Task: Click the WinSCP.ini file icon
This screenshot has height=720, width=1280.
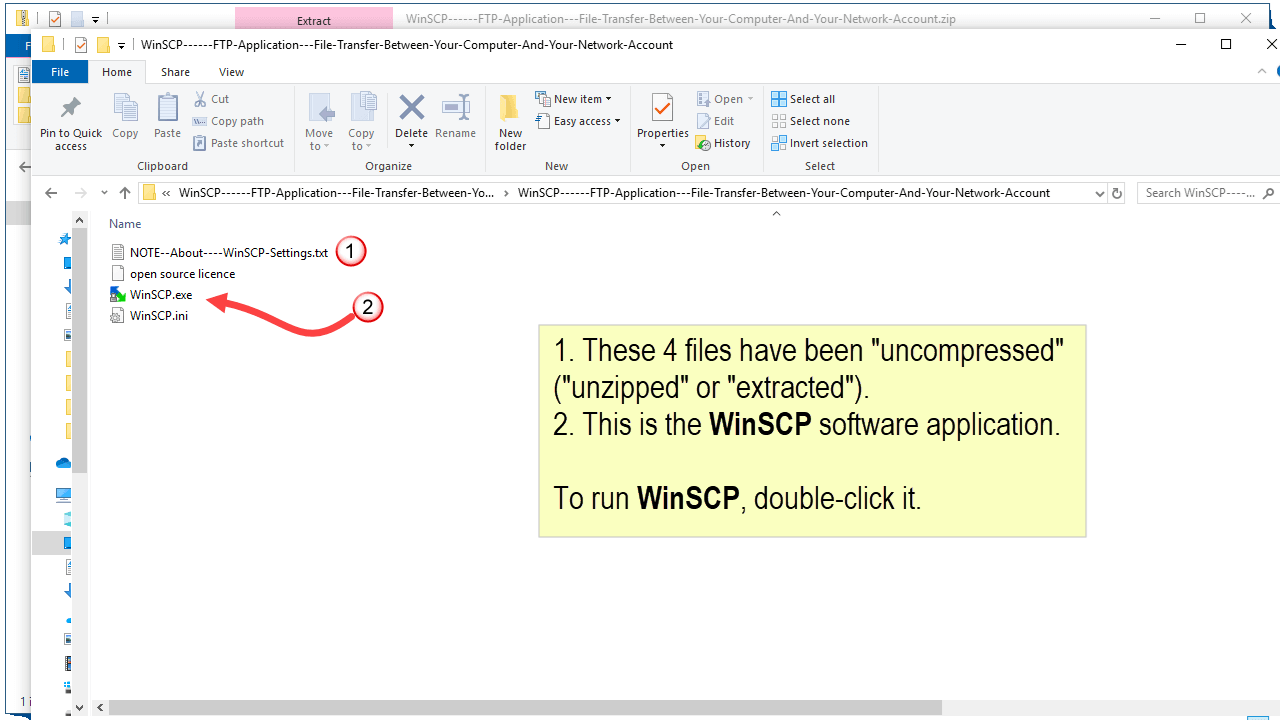Action: click(118, 316)
